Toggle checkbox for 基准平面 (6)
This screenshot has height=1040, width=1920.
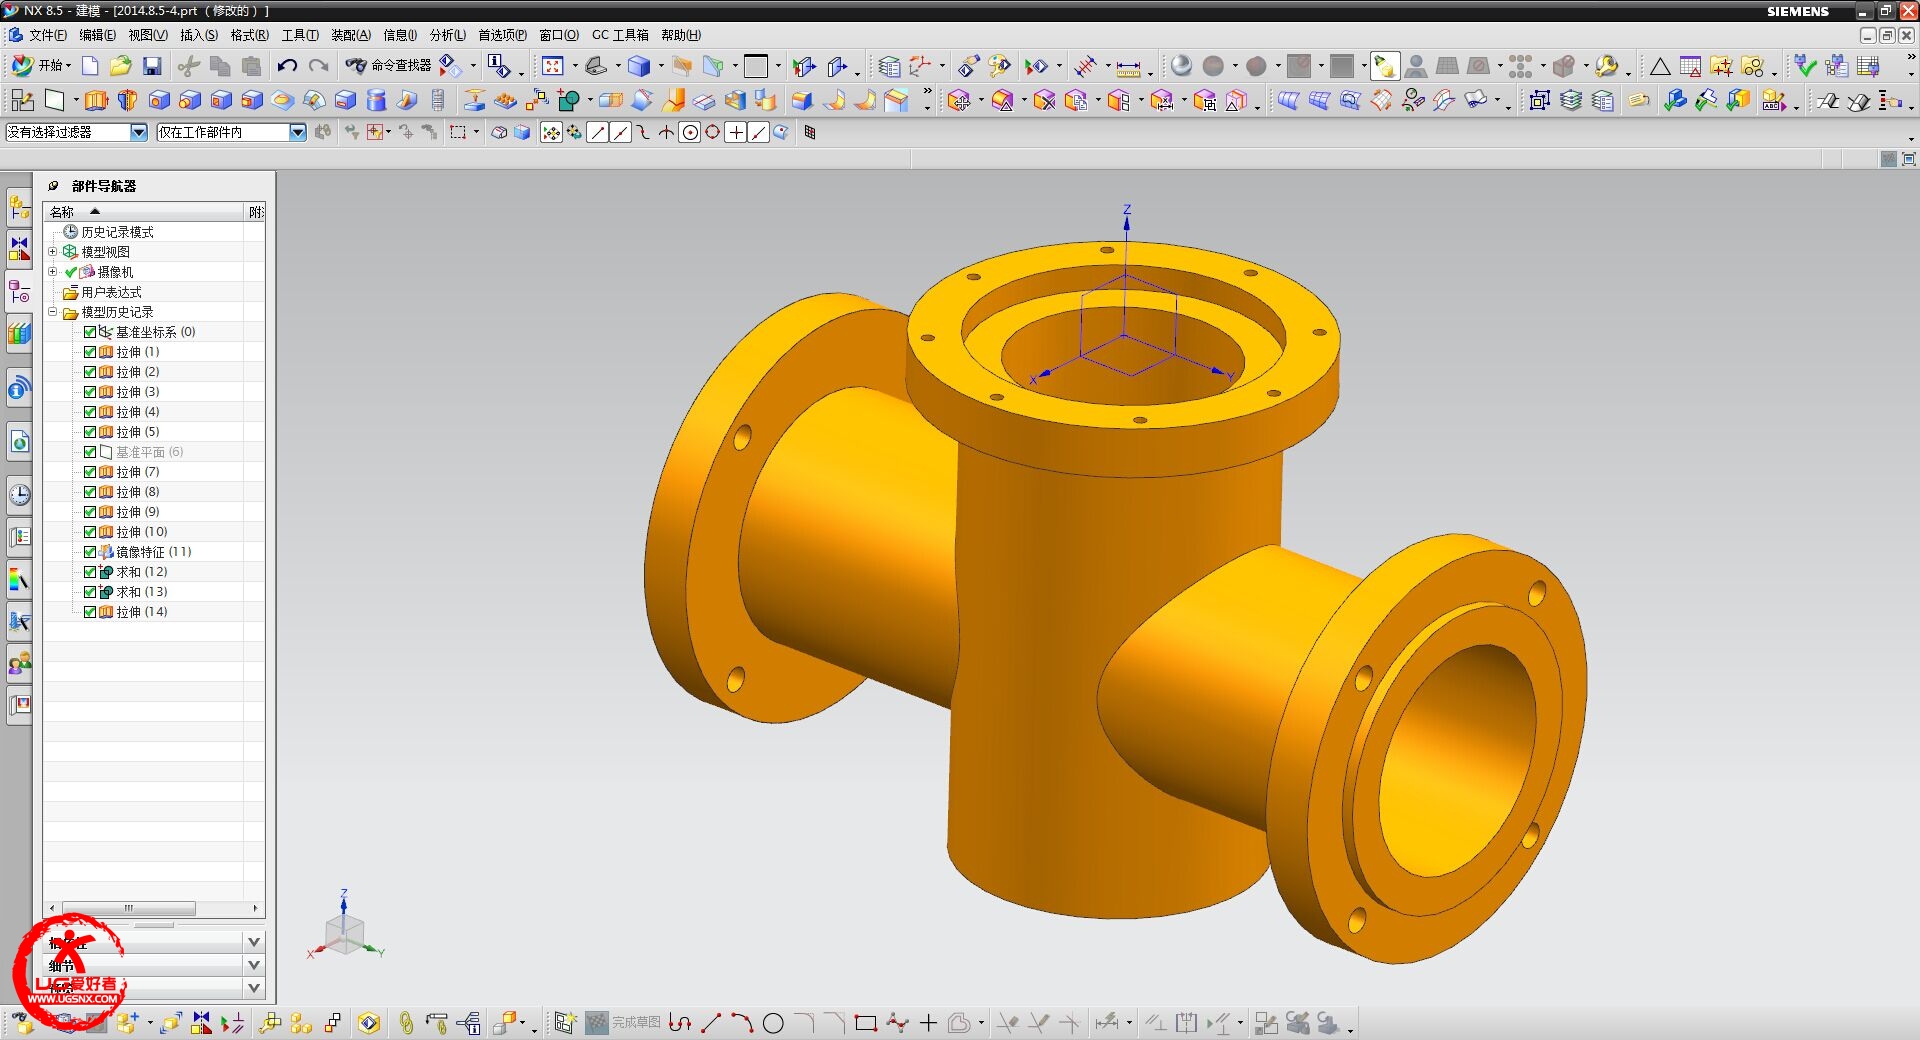tap(90, 452)
